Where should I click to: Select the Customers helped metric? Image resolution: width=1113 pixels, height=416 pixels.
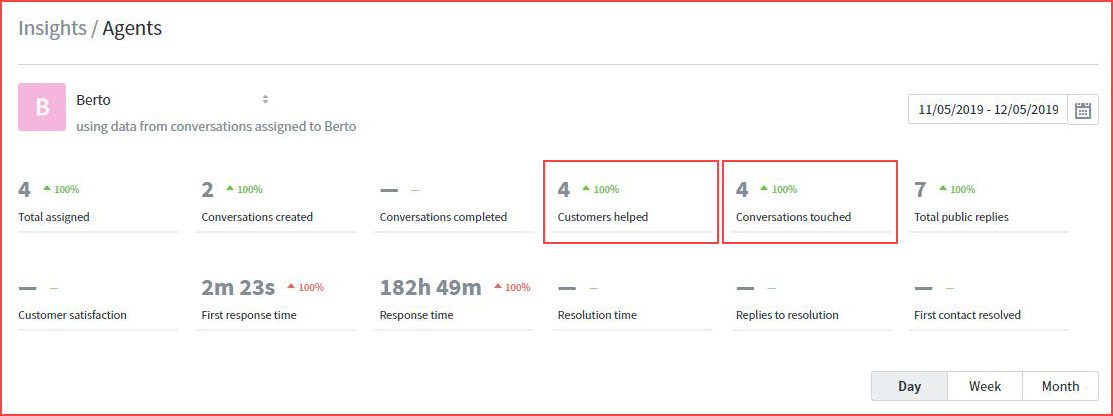point(630,203)
